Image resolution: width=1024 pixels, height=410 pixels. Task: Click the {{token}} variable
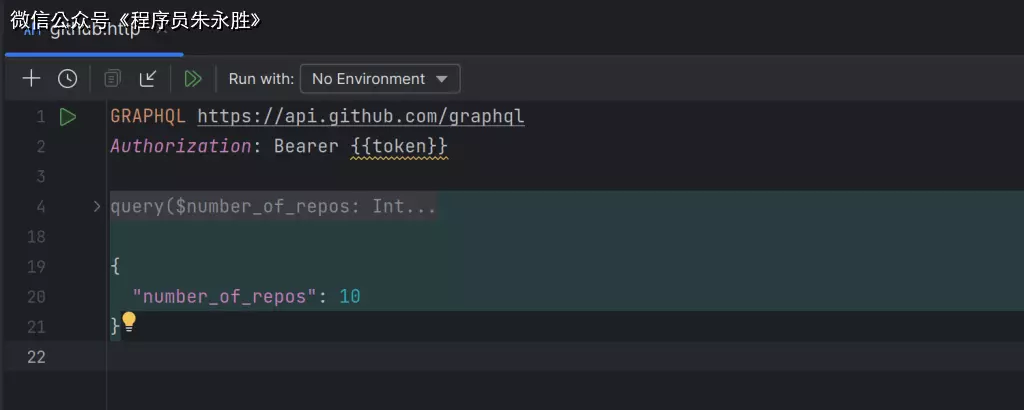[x=399, y=147]
